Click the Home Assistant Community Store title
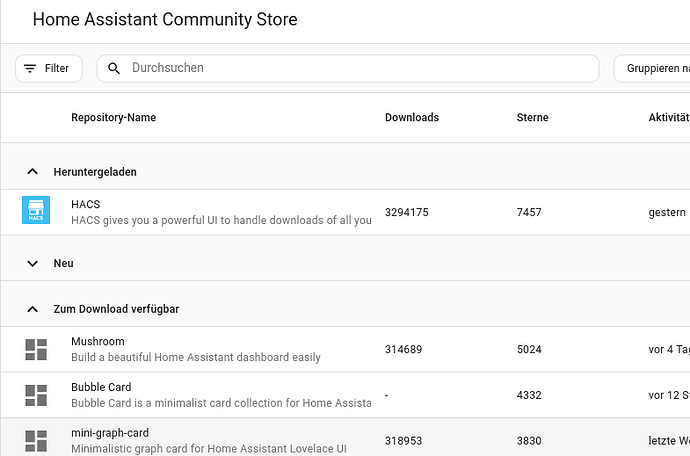This screenshot has height=456, width=690. 165,19
